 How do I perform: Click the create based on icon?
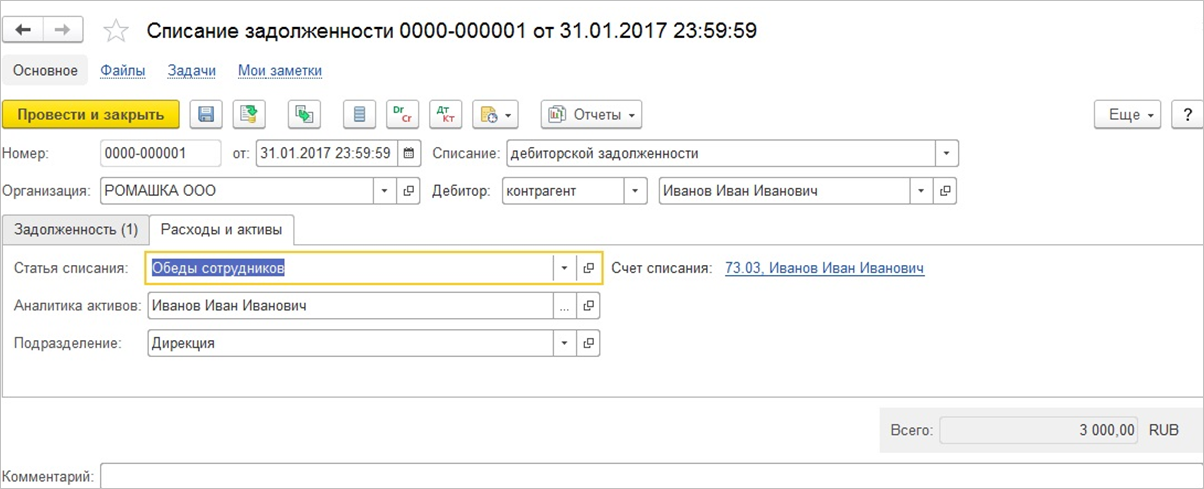pos(303,114)
